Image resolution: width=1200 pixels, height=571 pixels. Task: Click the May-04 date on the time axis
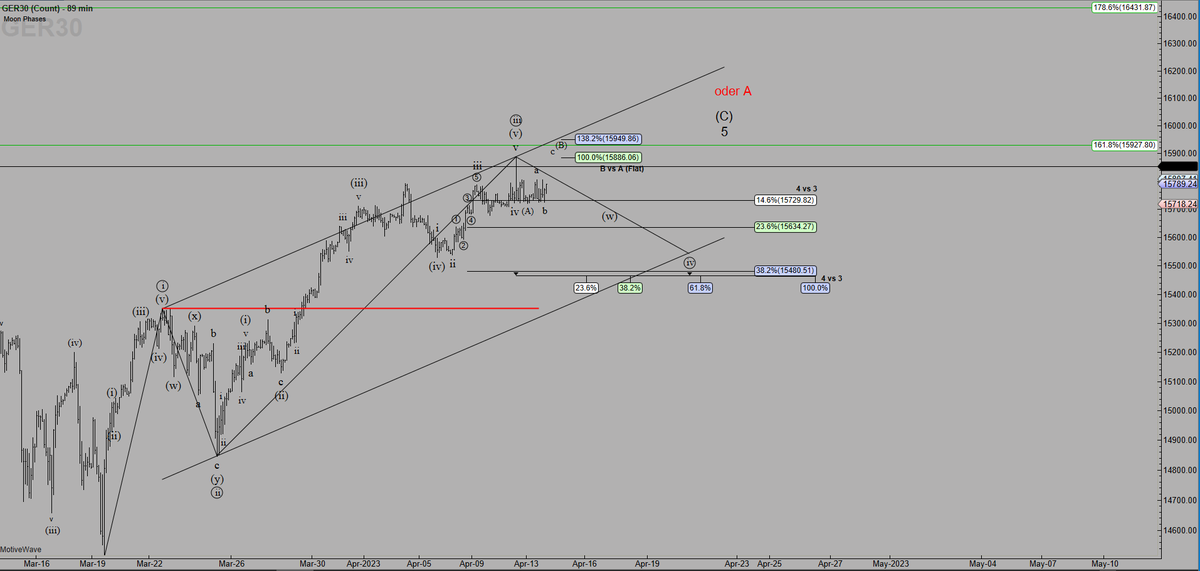(x=981, y=564)
